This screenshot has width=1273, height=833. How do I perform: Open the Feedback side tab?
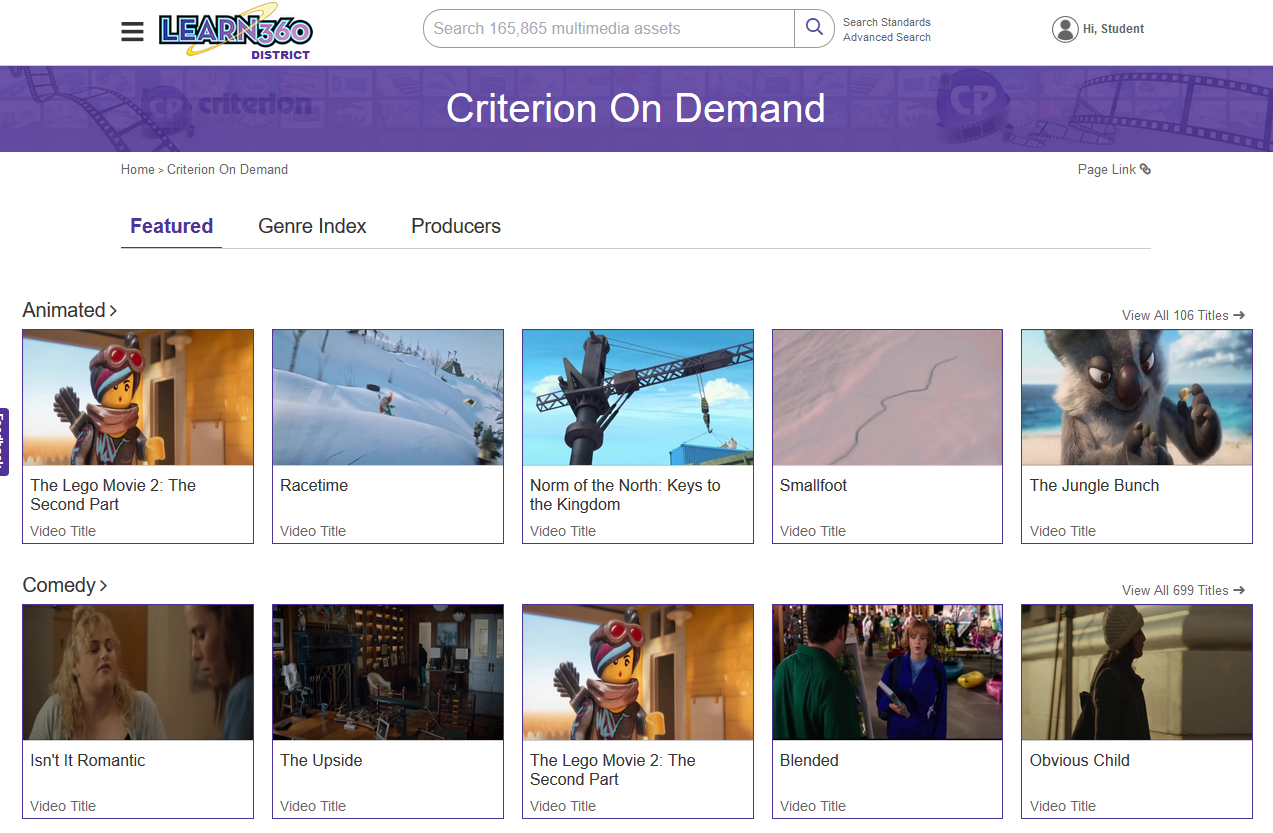point(4,442)
